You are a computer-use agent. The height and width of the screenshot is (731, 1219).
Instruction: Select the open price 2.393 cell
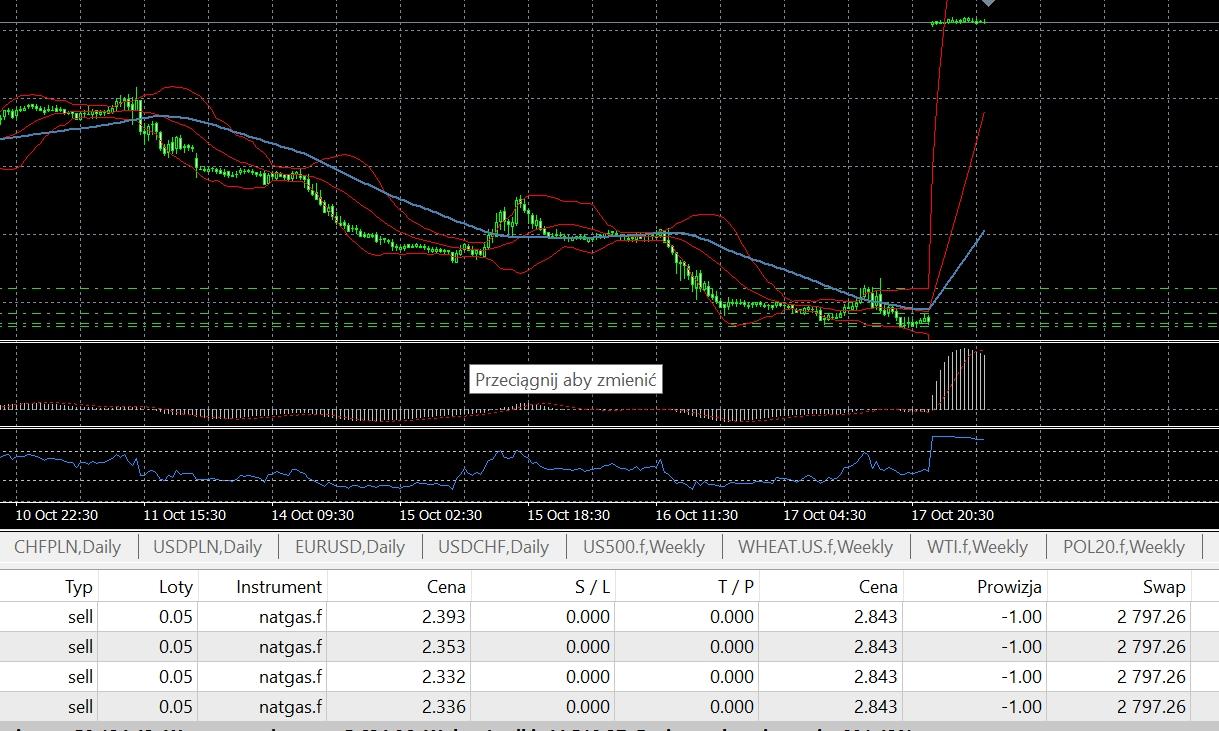pos(444,617)
